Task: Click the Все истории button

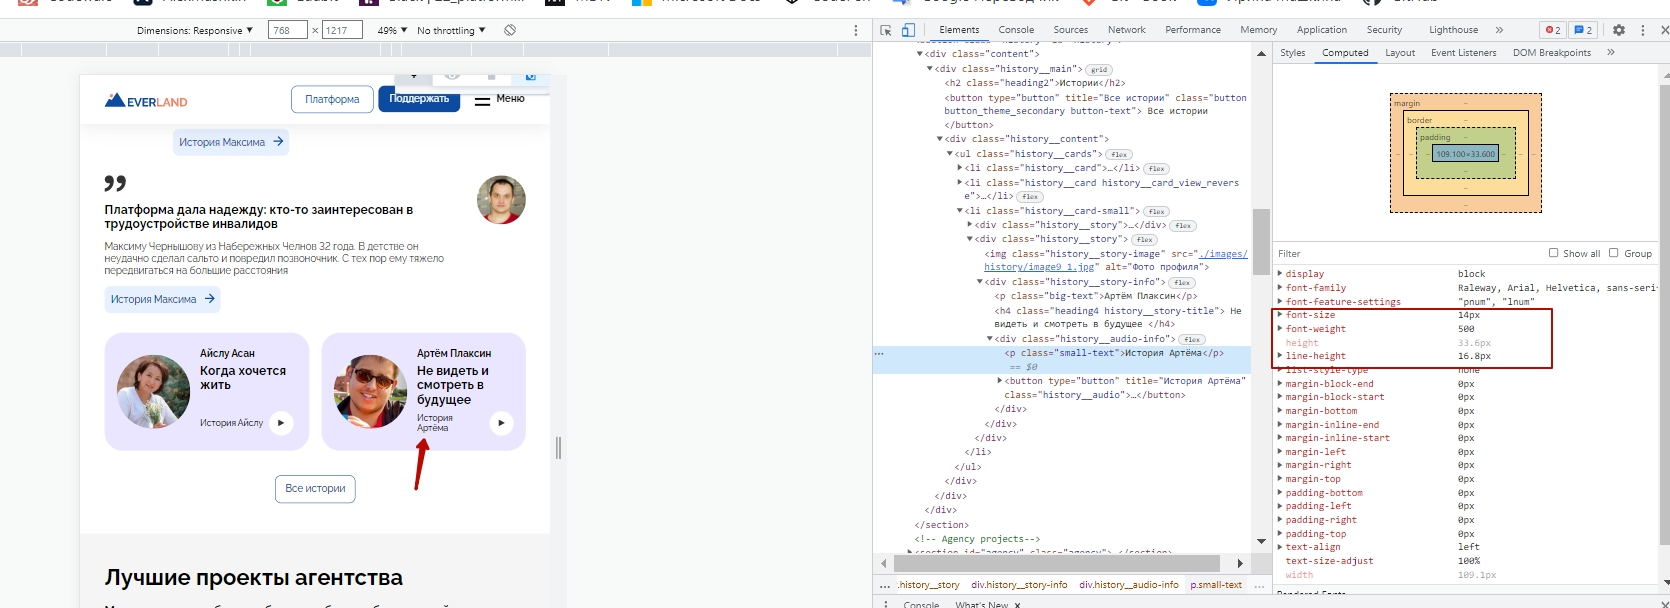Action: coord(315,489)
